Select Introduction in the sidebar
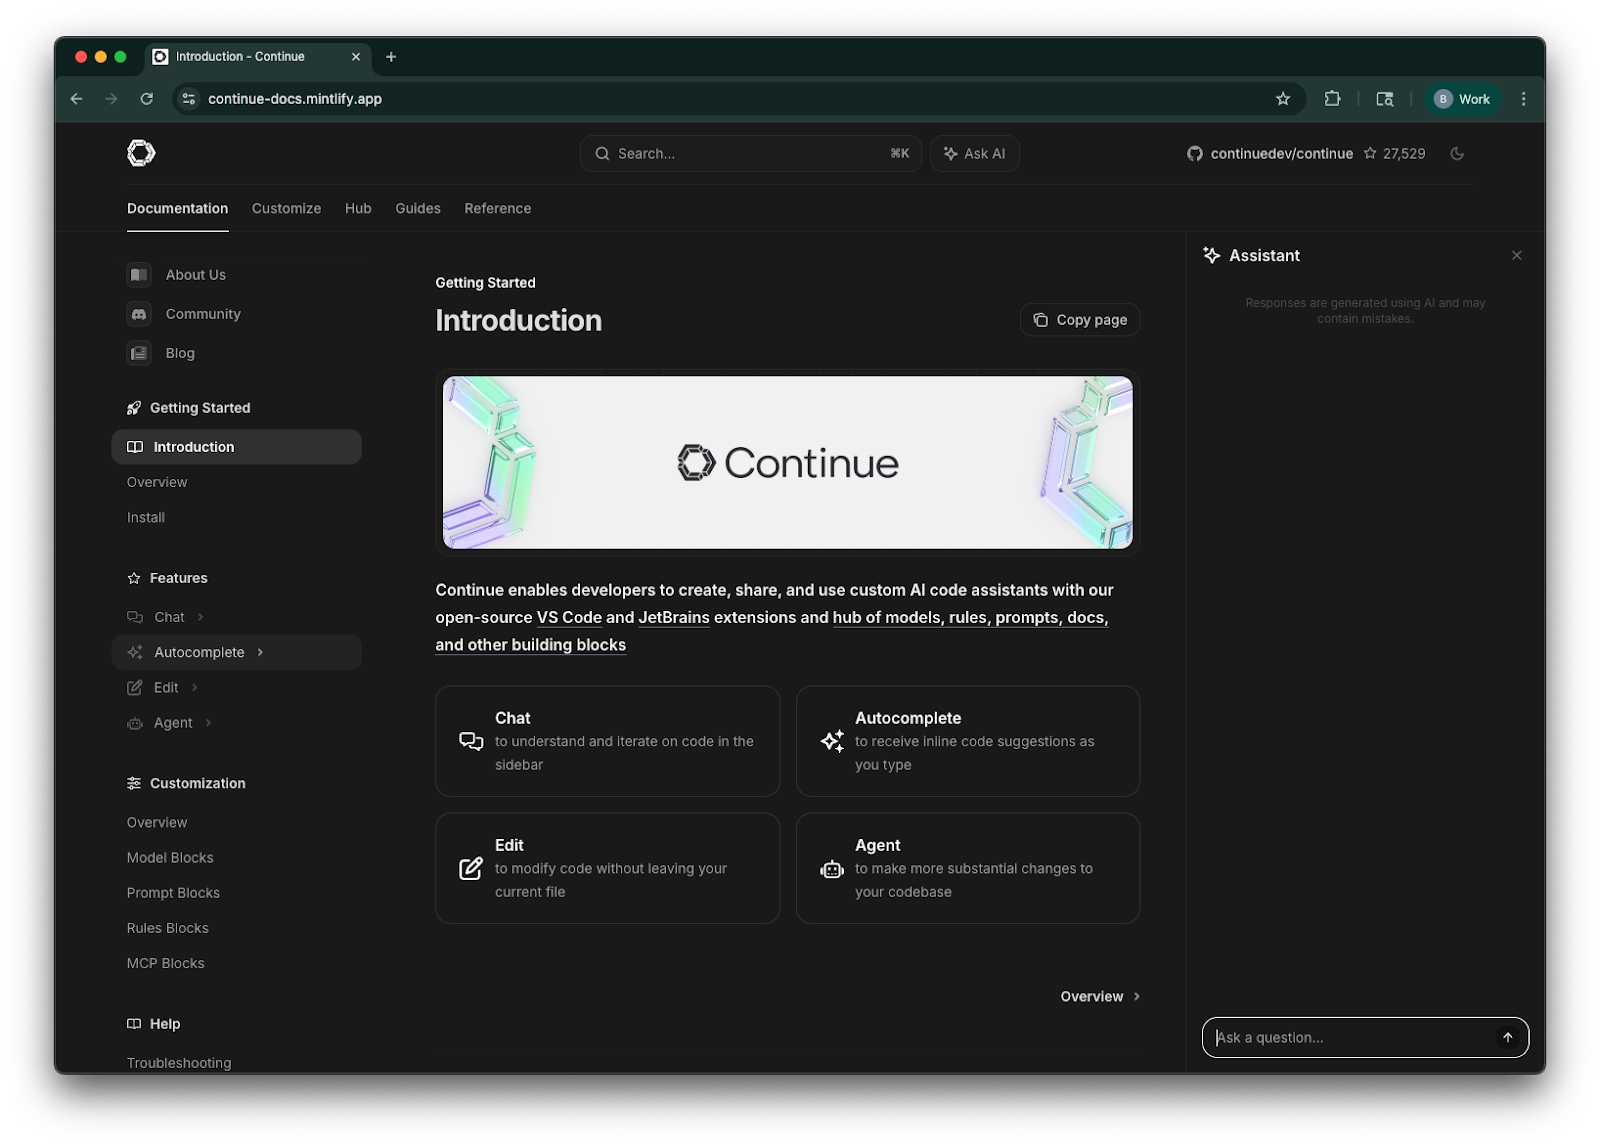This screenshot has height=1146, width=1600. 237,447
